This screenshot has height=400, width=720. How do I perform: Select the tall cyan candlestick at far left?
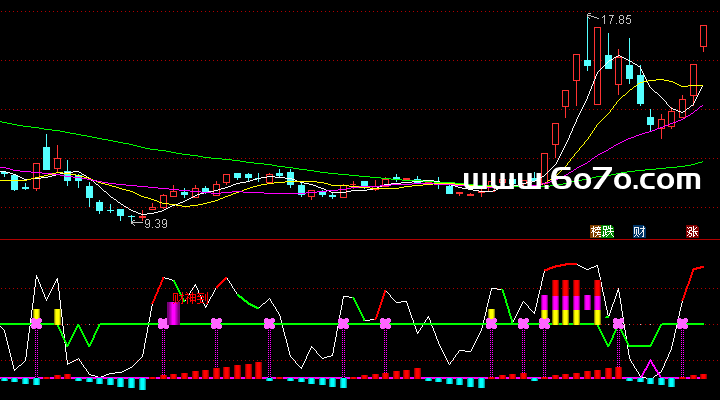[x=45, y=157]
